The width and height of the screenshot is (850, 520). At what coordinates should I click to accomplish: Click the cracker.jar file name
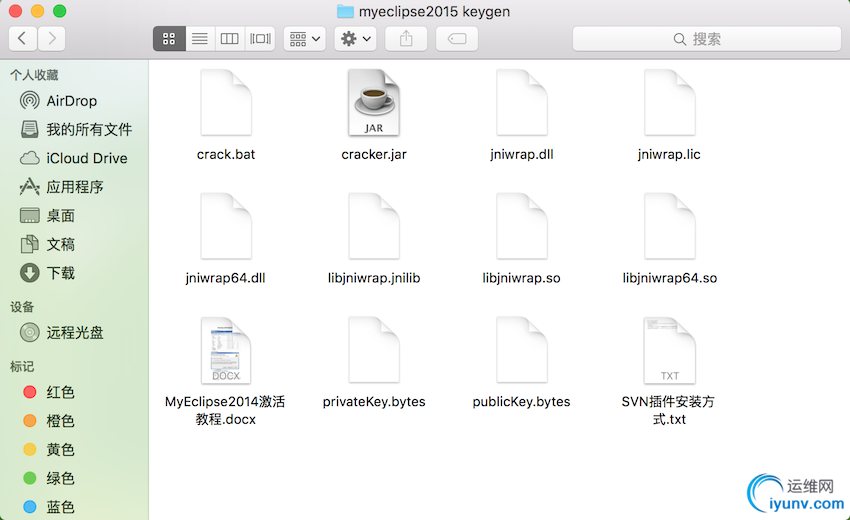tap(374, 155)
